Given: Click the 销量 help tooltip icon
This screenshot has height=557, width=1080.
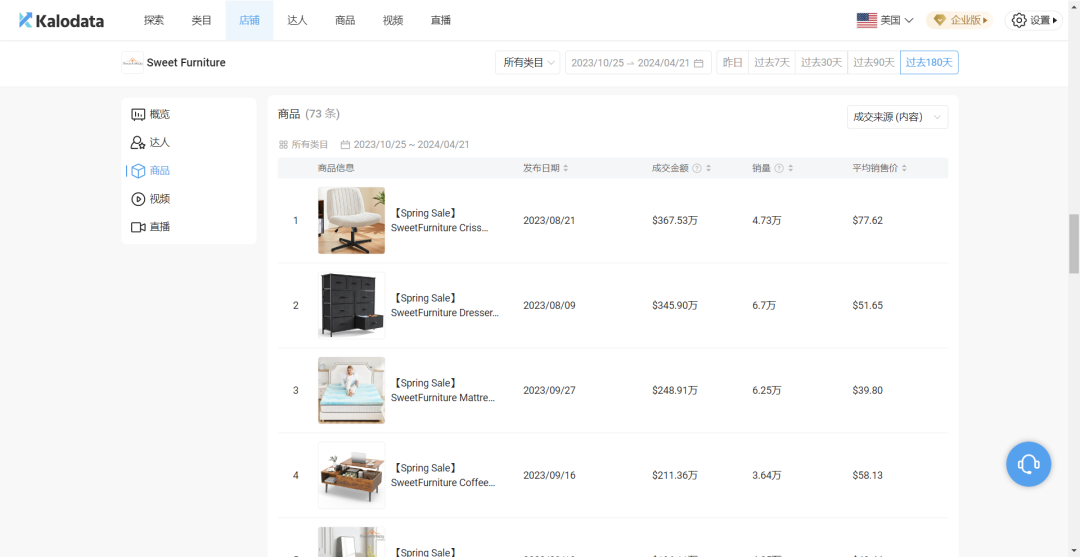Looking at the screenshot, I should coord(779,168).
